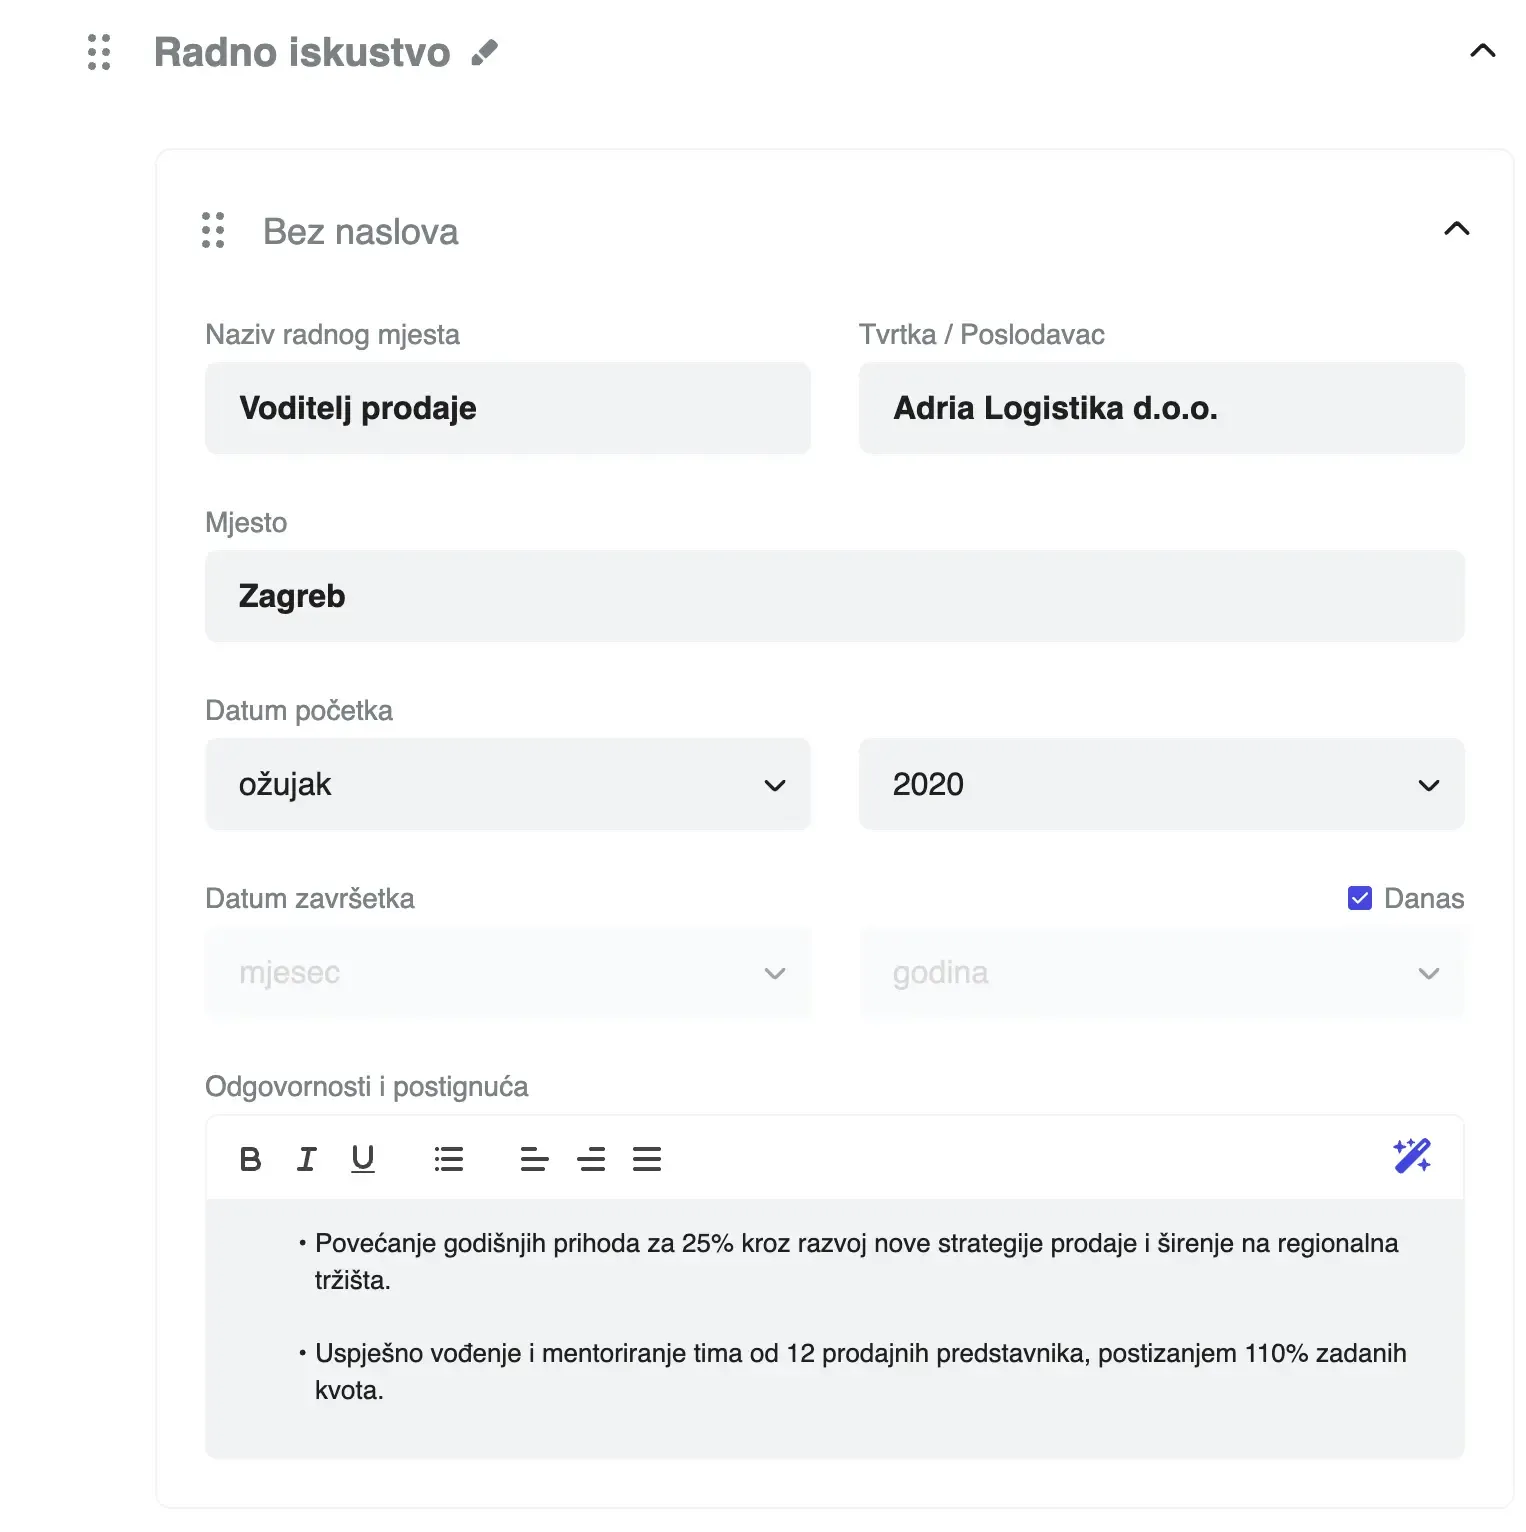The height and width of the screenshot is (1532, 1526).
Task: Click the Bez naslova title to rename it
Action: point(360,231)
